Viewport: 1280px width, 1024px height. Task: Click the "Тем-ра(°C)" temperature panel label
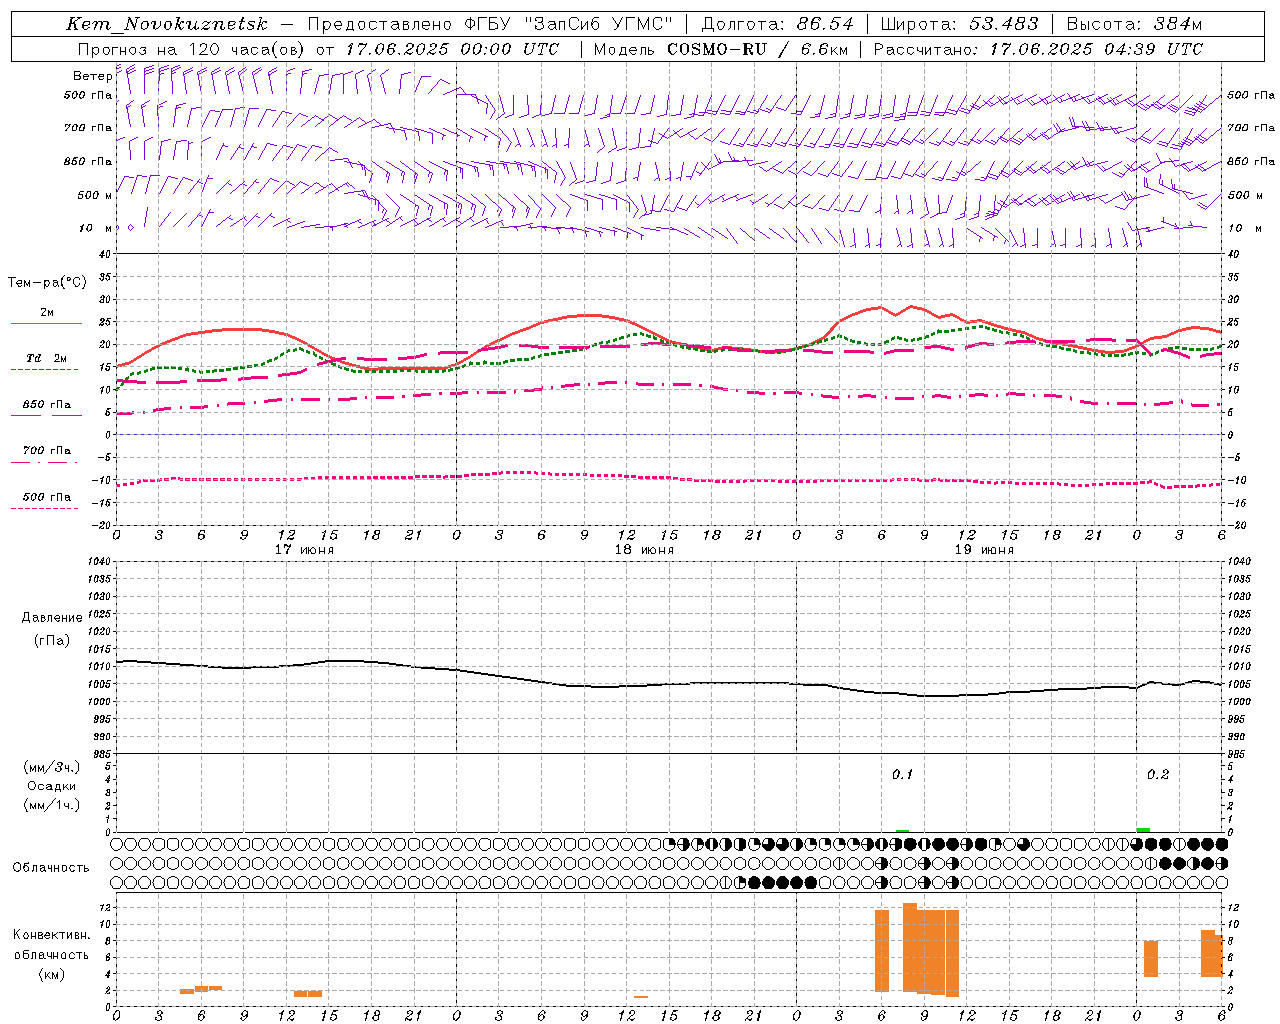tap(47, 283)
